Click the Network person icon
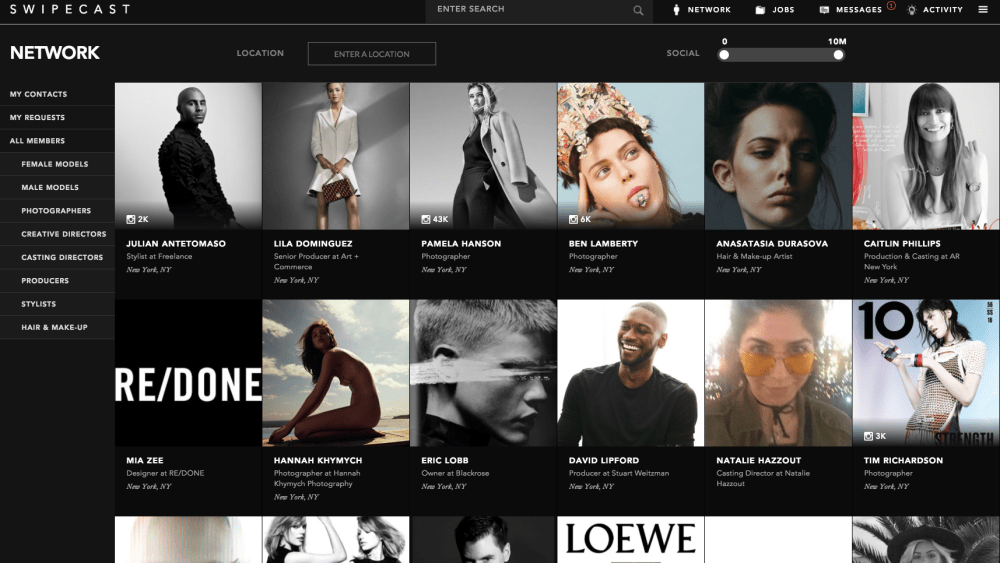The height and width of the screenshot is (563, 1000). click(x=677, y=10)
